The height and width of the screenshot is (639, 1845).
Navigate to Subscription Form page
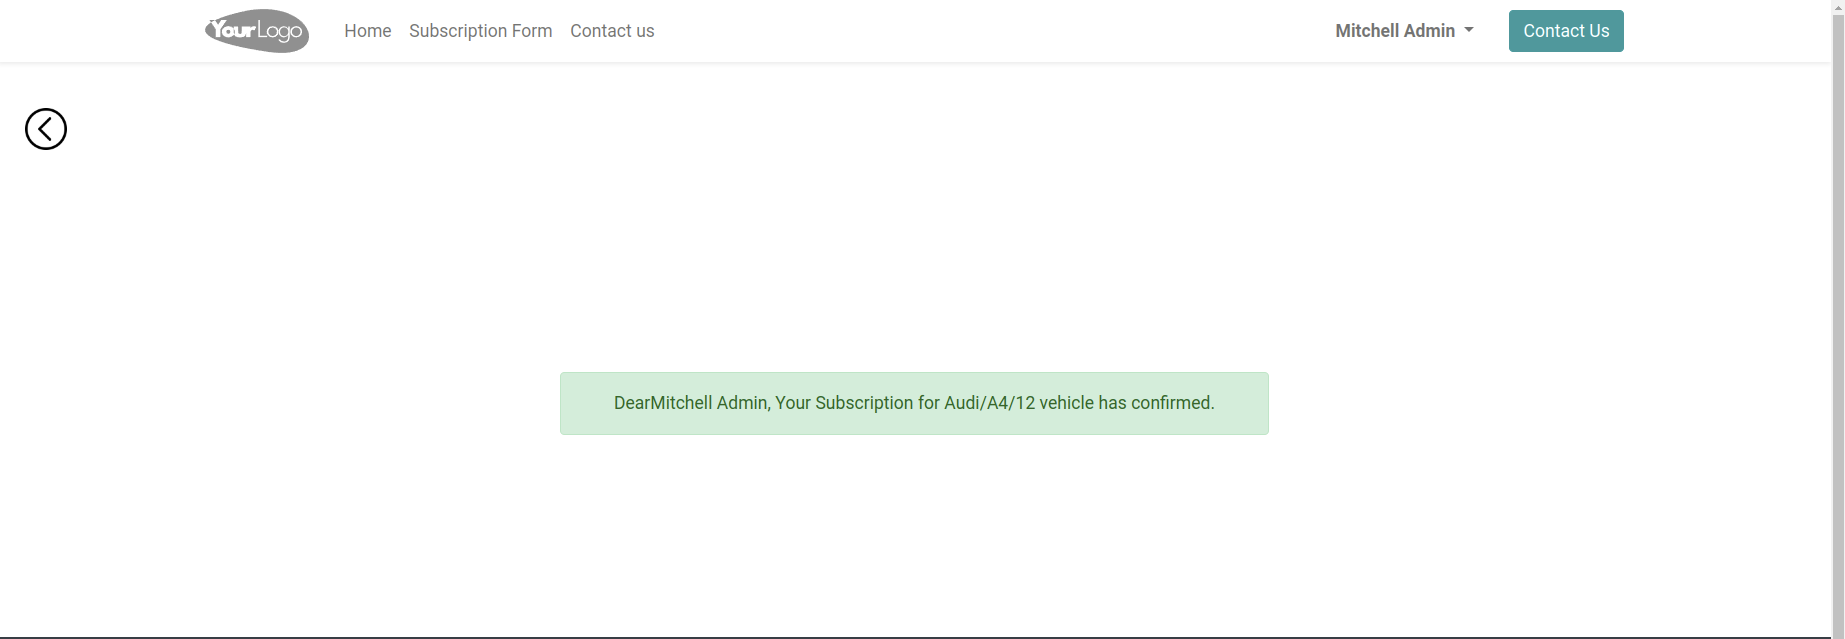tap(481, 31)
